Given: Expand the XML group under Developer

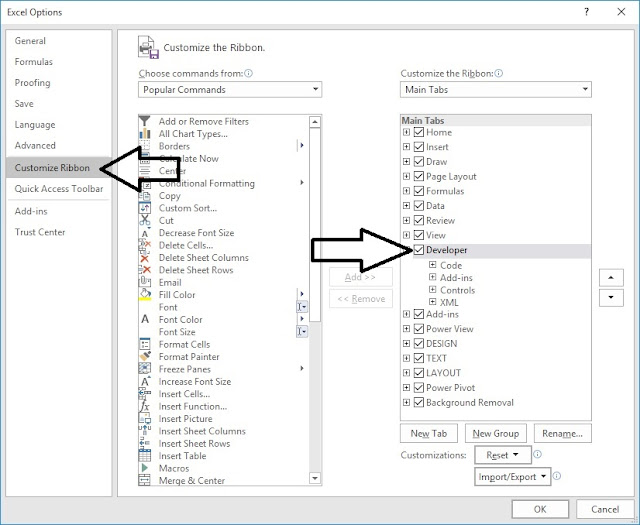Looking at the screenshot, I should tap(433, 302).
